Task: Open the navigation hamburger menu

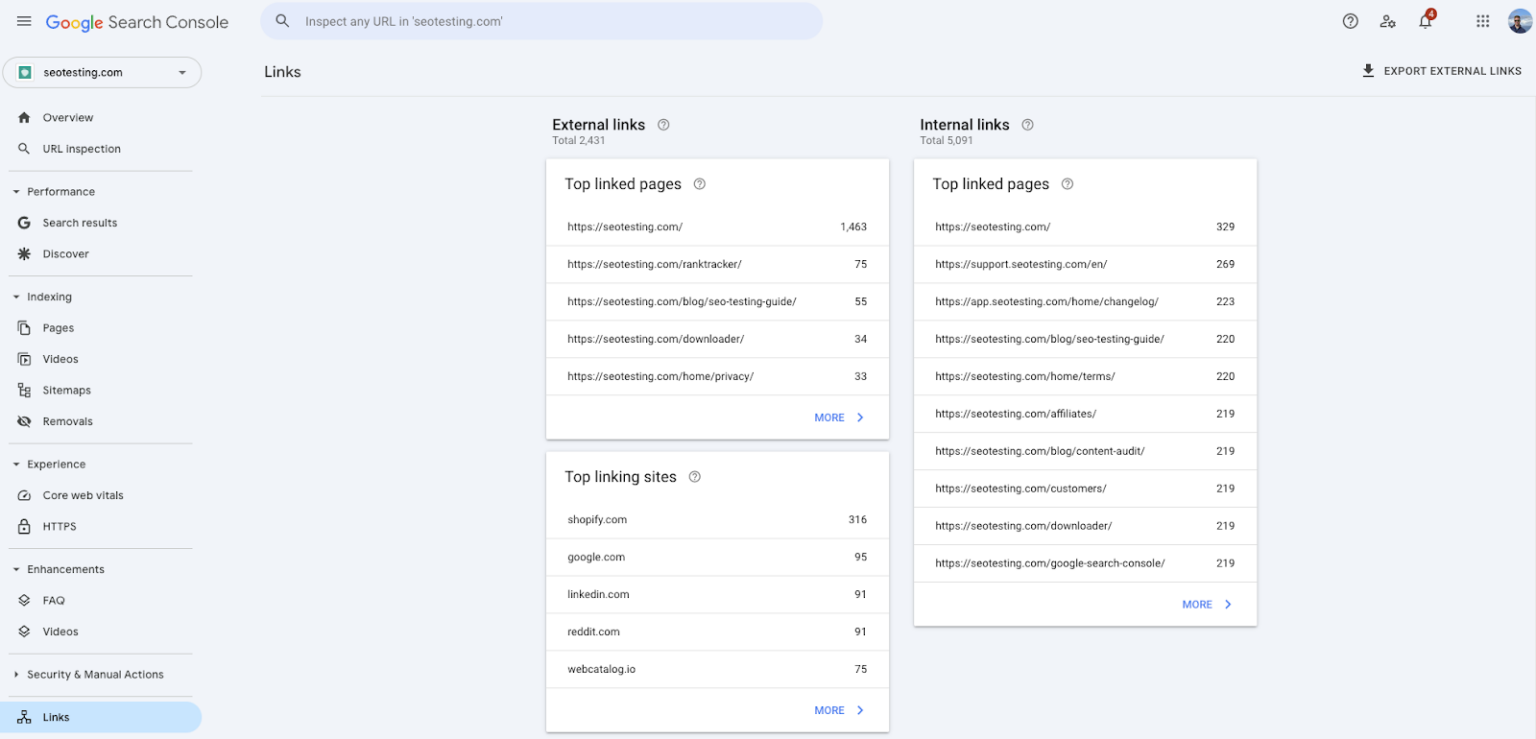Action: [24, 20]
